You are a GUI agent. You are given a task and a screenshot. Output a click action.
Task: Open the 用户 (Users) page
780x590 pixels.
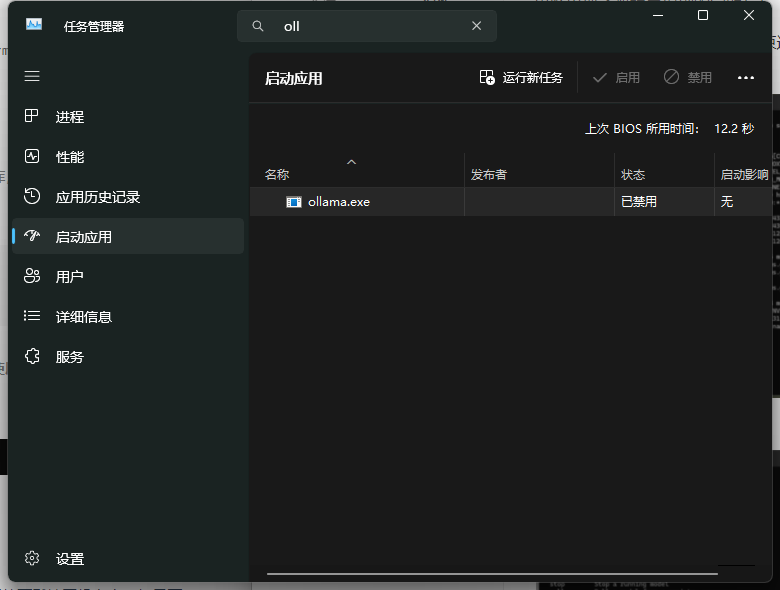70,277
